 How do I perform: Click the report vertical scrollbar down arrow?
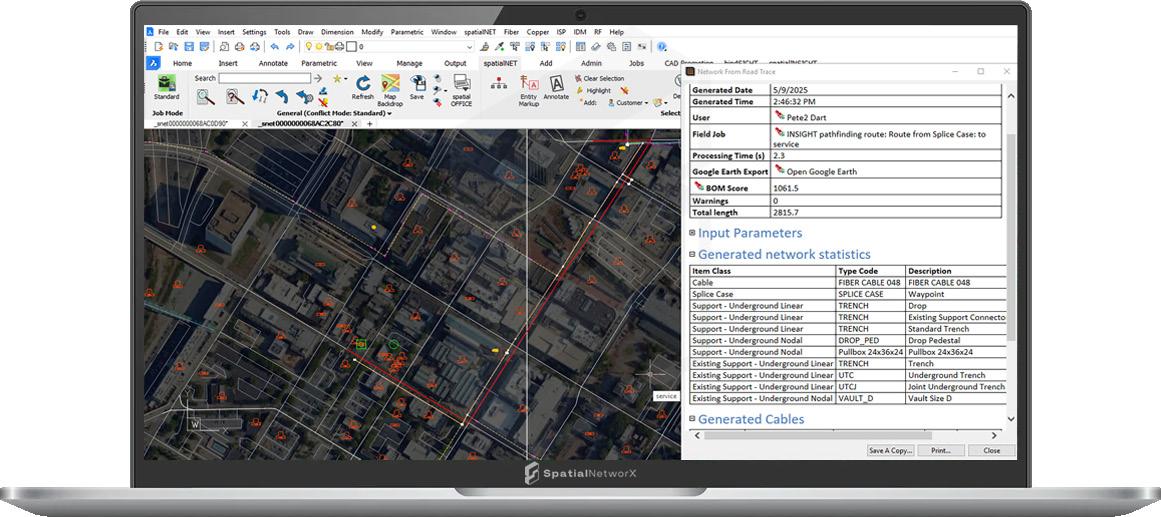(1011, 419)
